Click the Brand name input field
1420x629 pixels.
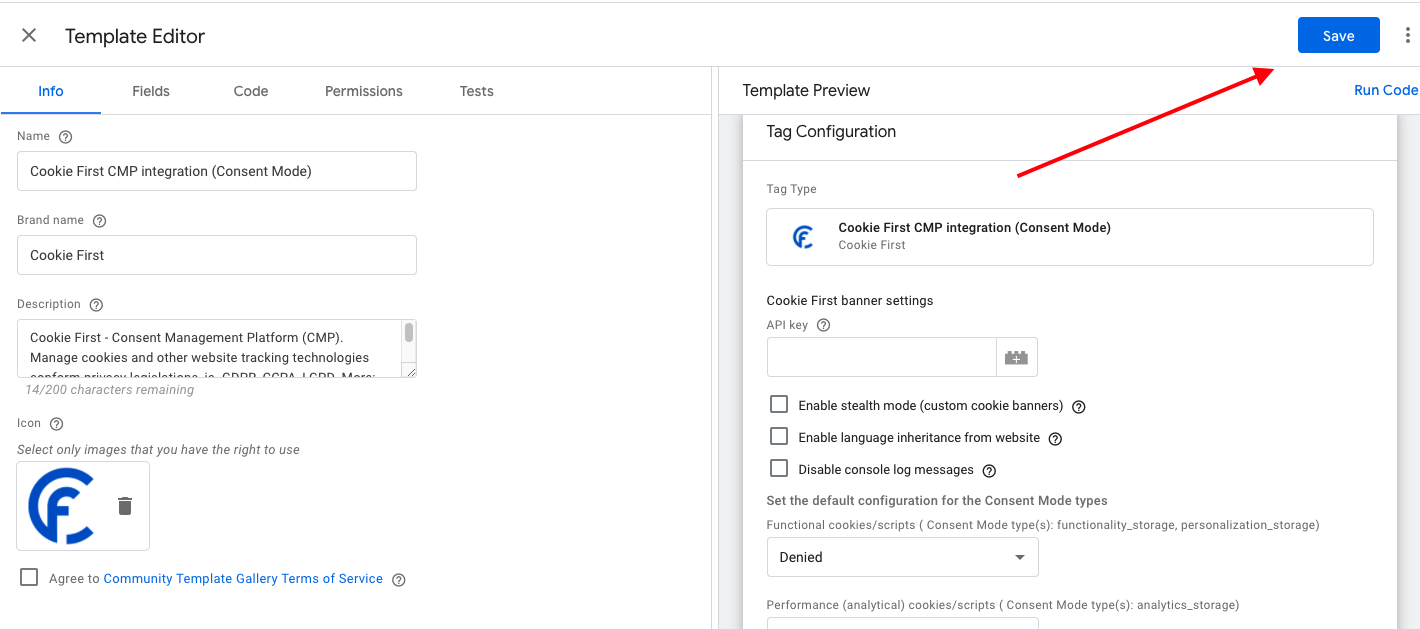(217, 255)
